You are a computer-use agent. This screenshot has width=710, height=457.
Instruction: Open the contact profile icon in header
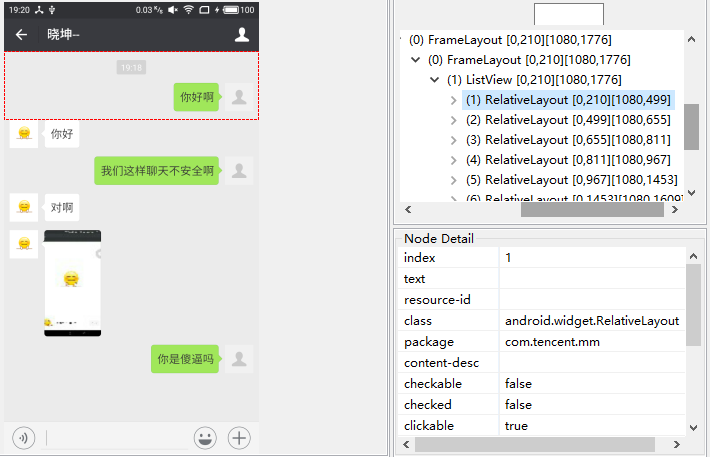241,35
